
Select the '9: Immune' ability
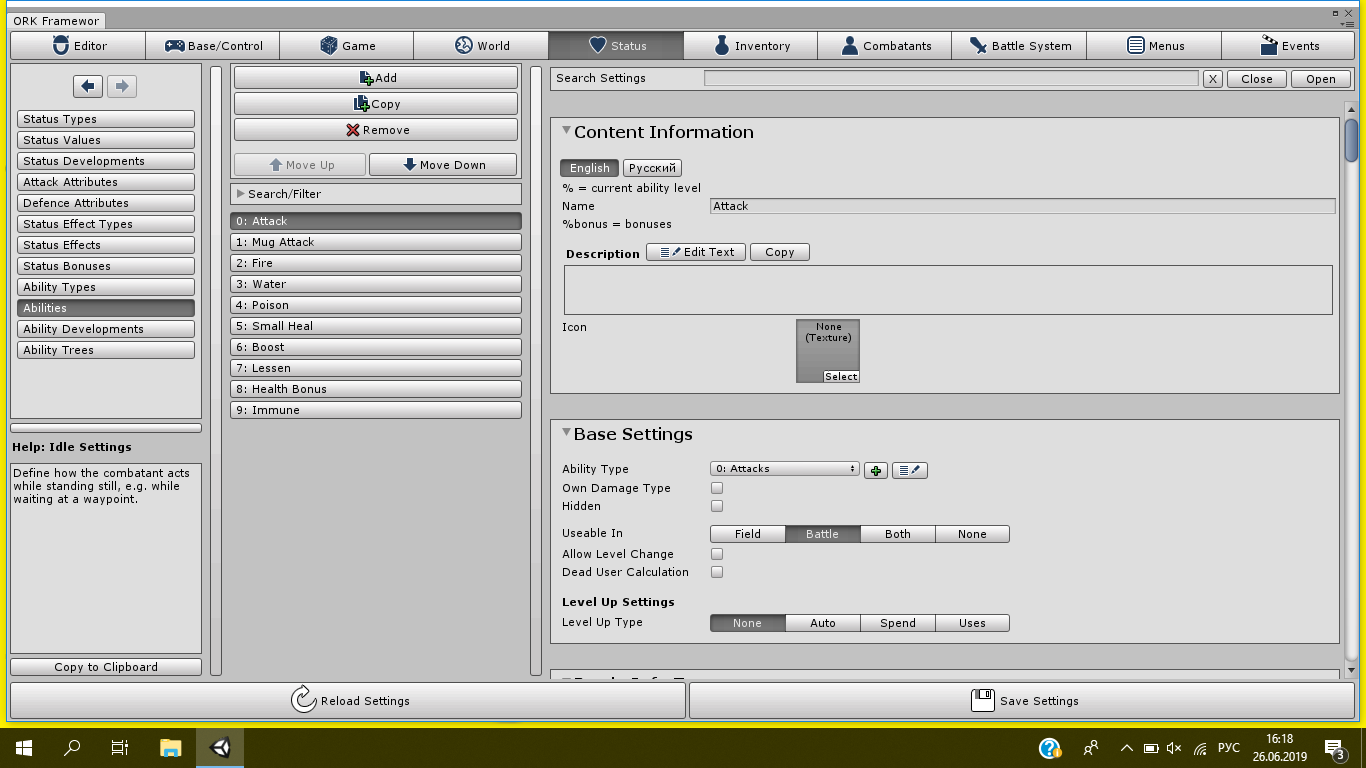point(376,410)
